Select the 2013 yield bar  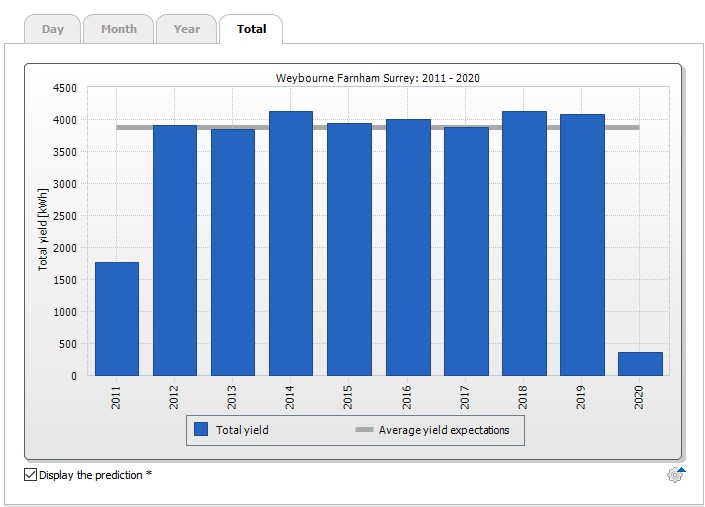[x=233, y=252]
